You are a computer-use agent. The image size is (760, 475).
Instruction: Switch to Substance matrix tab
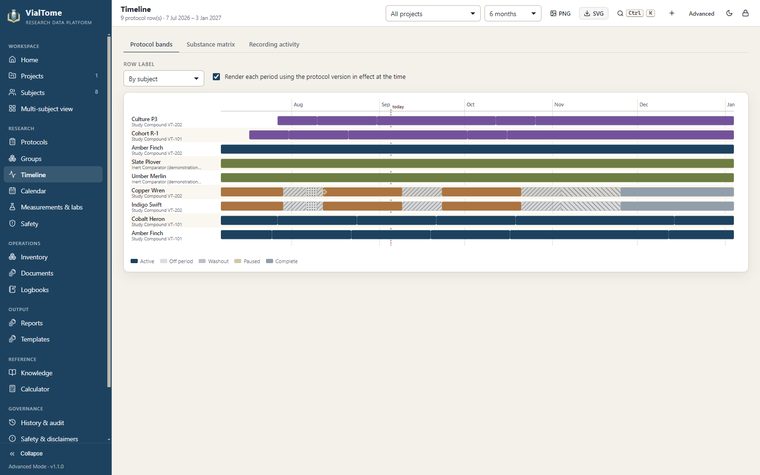(x=211, y=44)
